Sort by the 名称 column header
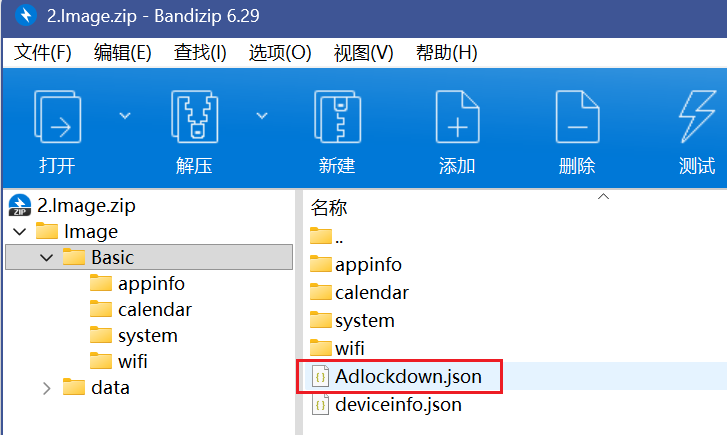 click(x=329, y=208)
